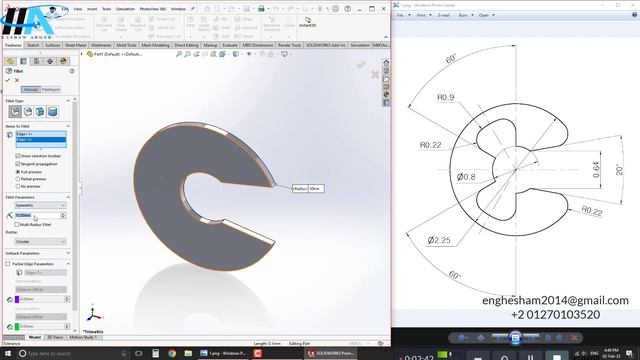The height and width of the screenshot is (360, 640).
Task: Open the FeatureManager design tree tab
Action: point(10,61)
